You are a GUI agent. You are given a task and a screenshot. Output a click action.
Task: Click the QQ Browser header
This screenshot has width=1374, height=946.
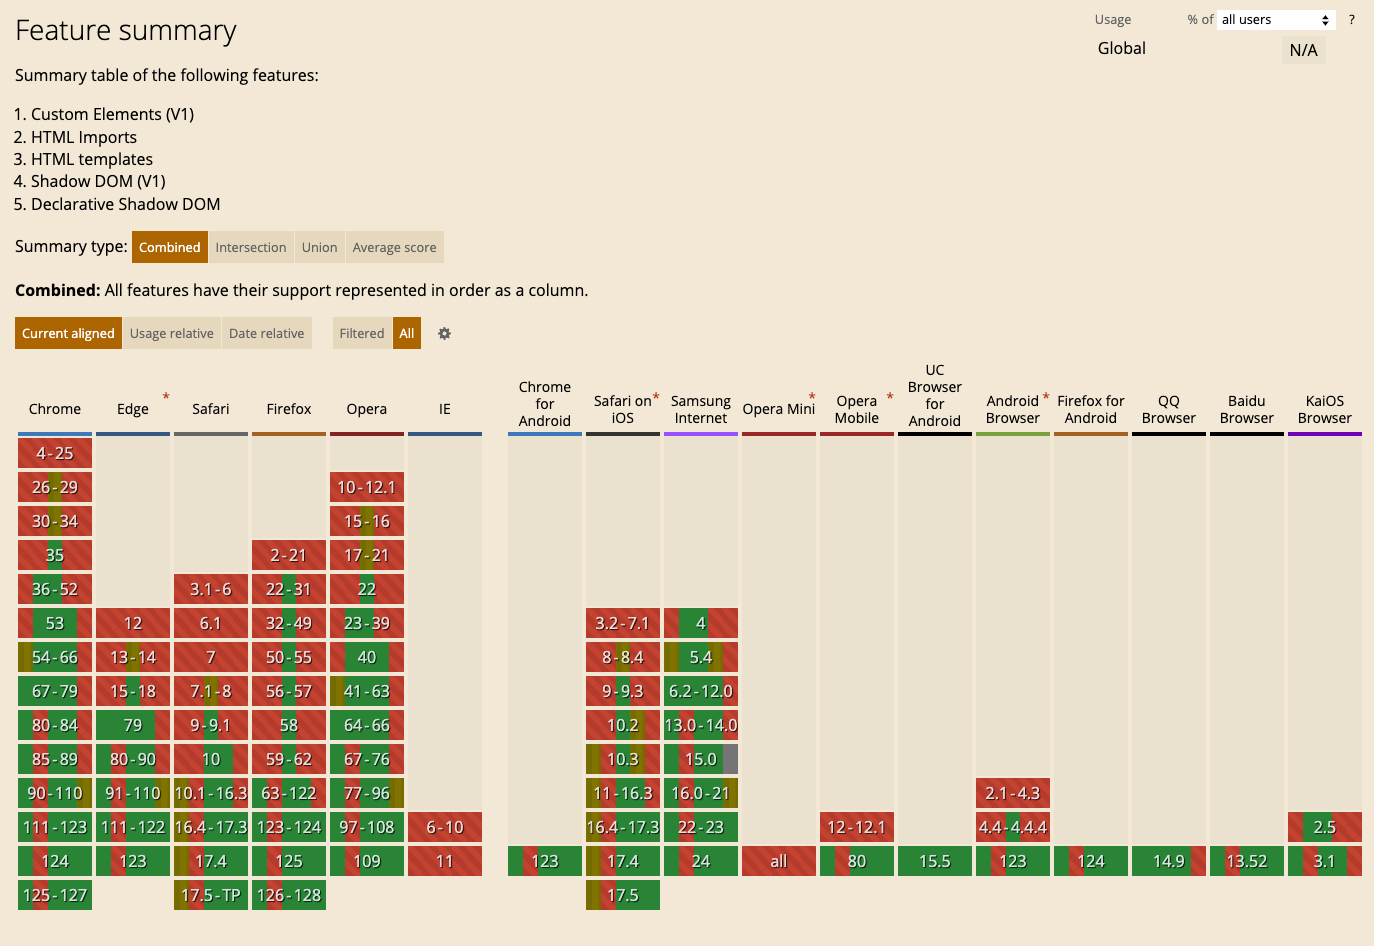1169,409
